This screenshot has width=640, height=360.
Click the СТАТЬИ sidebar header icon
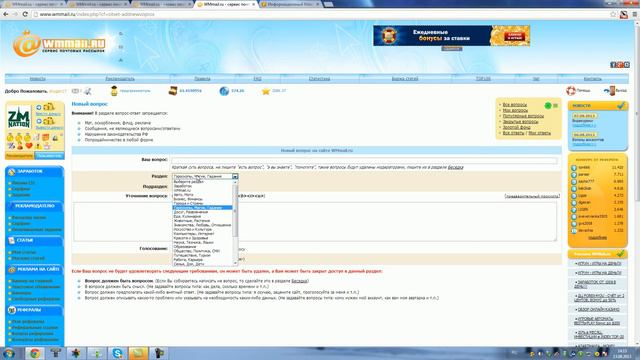12,240
